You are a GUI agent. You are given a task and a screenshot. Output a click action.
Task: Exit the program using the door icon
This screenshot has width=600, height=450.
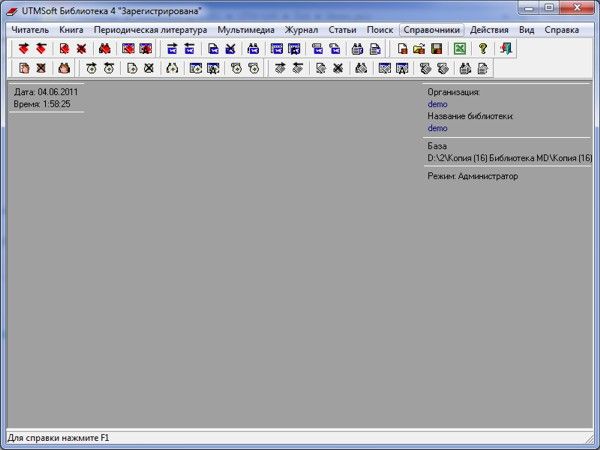pyautogui.click(x=506, y=49)
